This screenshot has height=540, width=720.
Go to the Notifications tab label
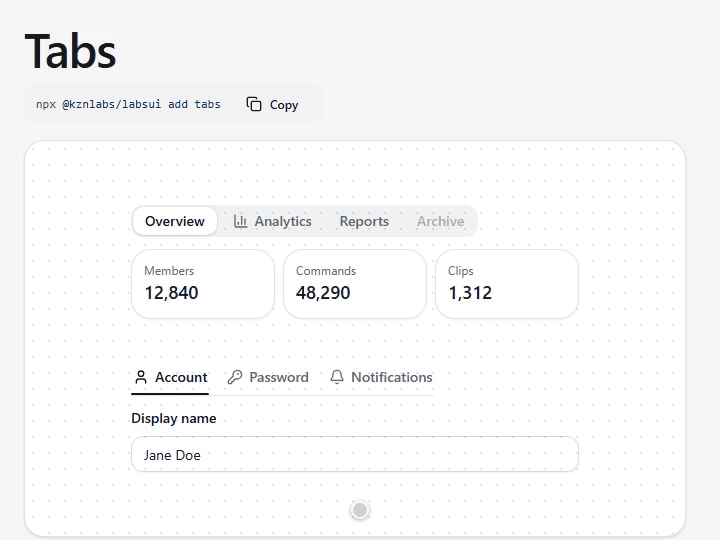point(392,377)
